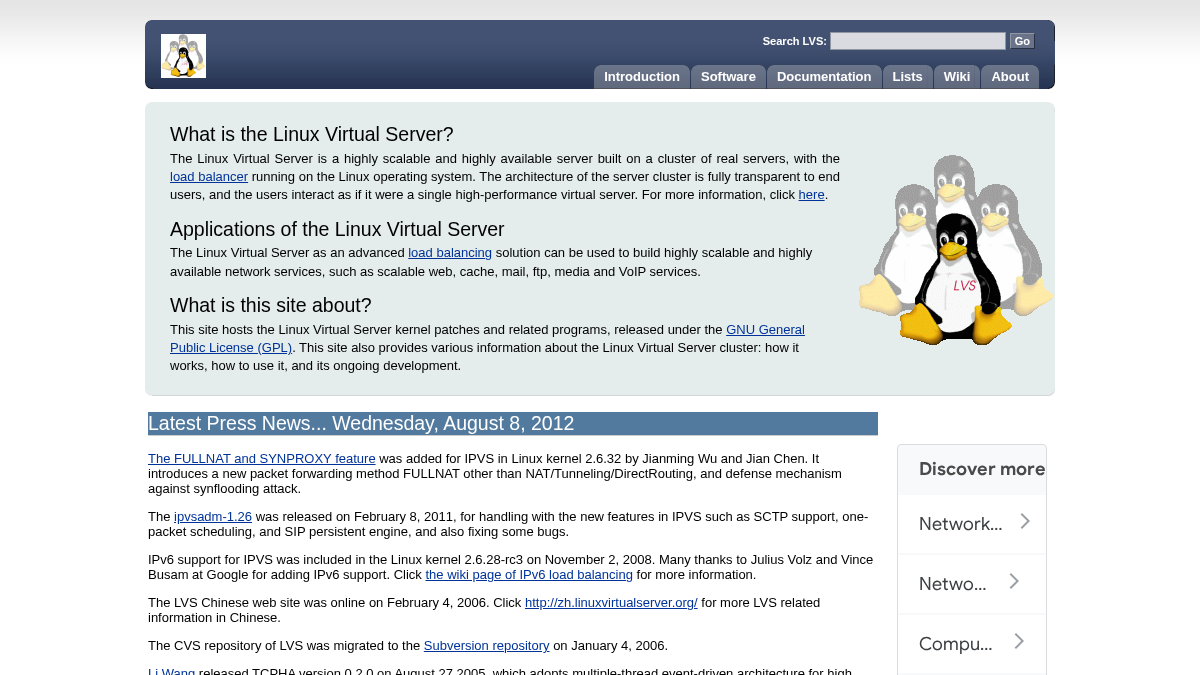Viewport: 1200px width, 675px height.
Task: Open the Documentation tab
Action: click(824, 77)
